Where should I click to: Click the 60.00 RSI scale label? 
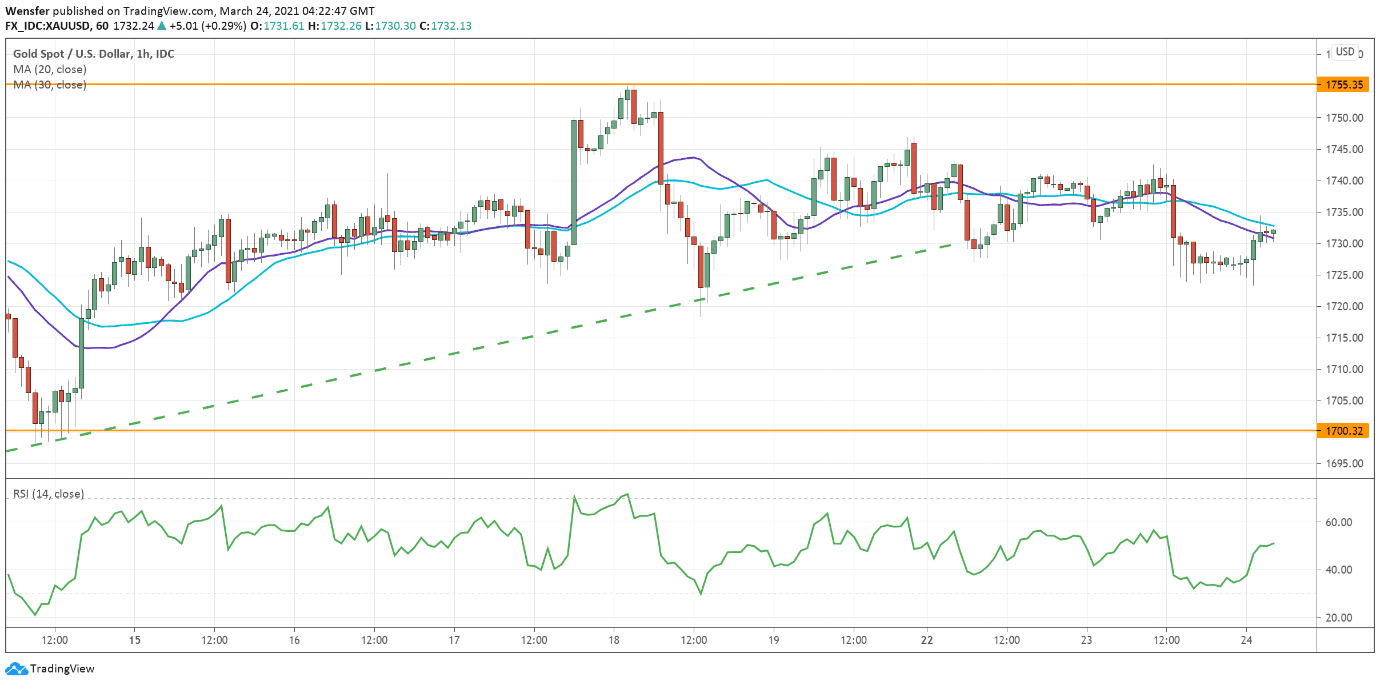(x=1339, y=522)
